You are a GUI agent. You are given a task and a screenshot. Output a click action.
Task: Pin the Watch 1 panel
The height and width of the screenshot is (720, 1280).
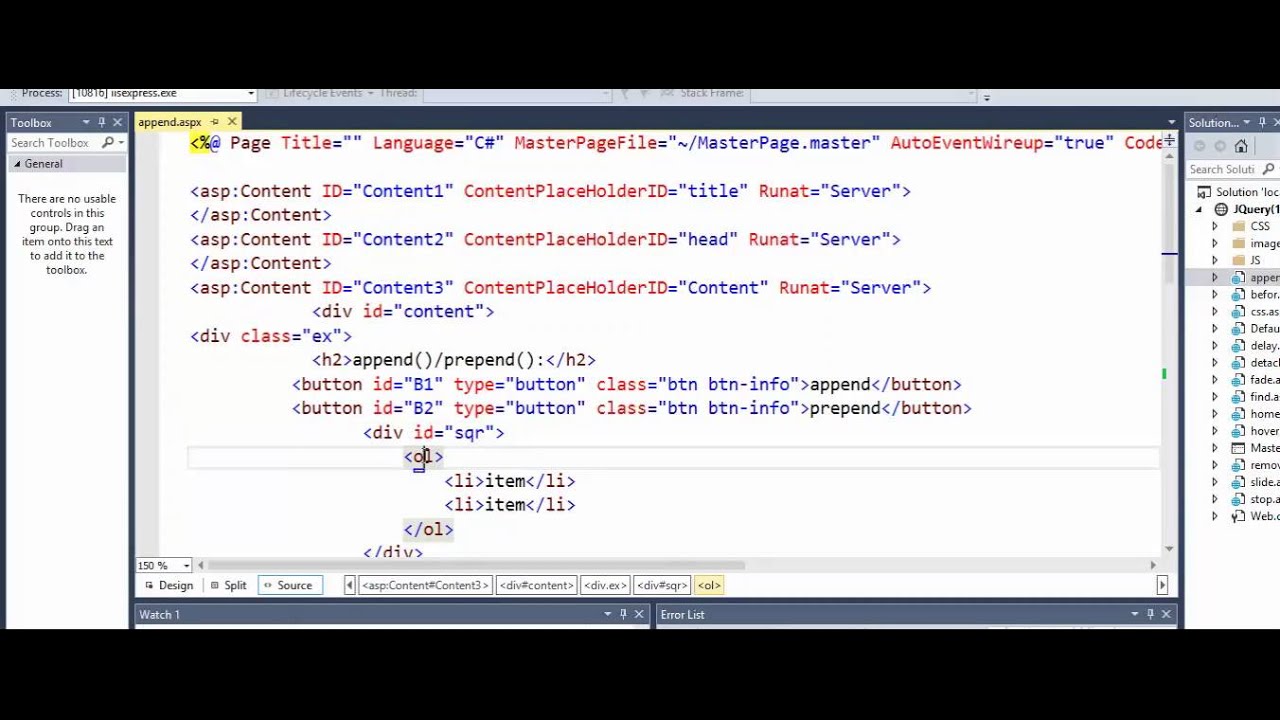(x=623, y=614)
